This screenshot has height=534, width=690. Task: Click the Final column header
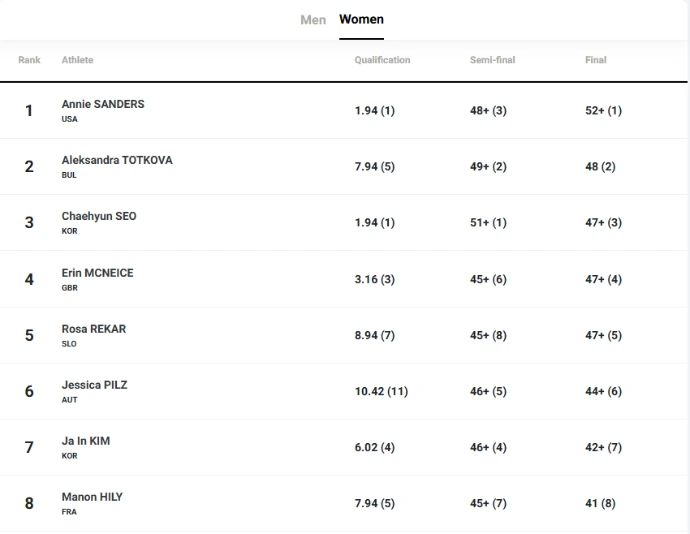[596, 60]
